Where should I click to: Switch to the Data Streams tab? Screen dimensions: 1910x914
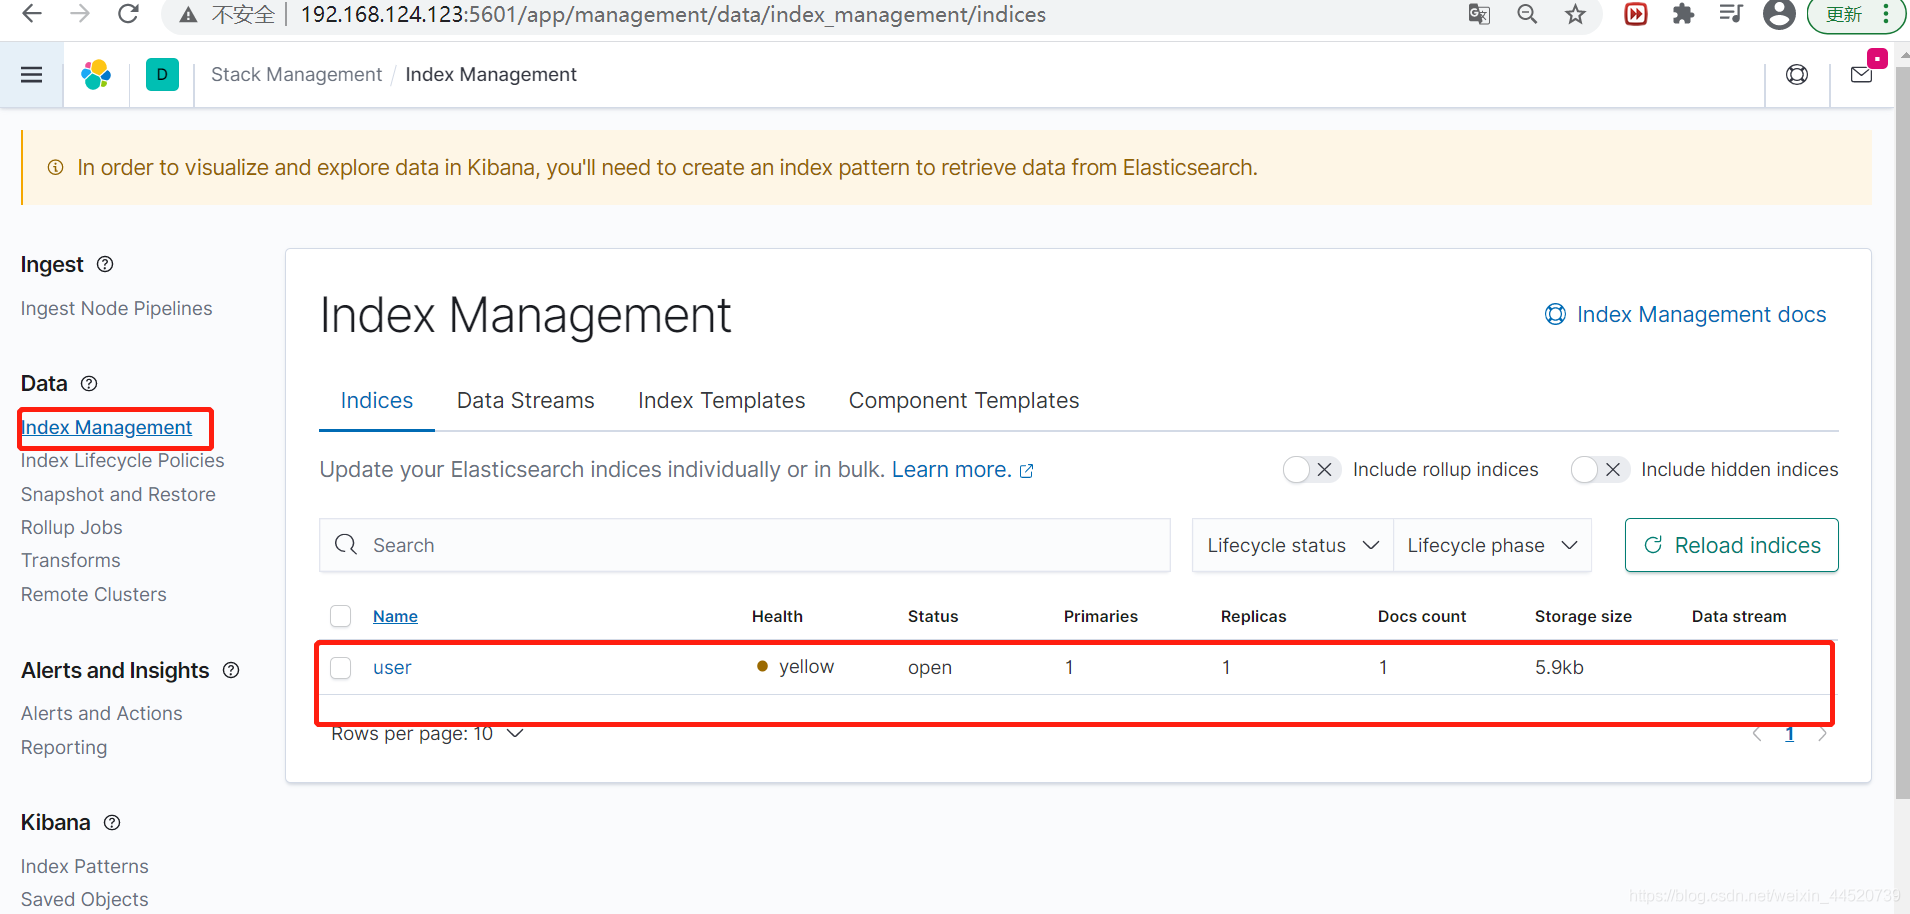(x=525, y=400)
